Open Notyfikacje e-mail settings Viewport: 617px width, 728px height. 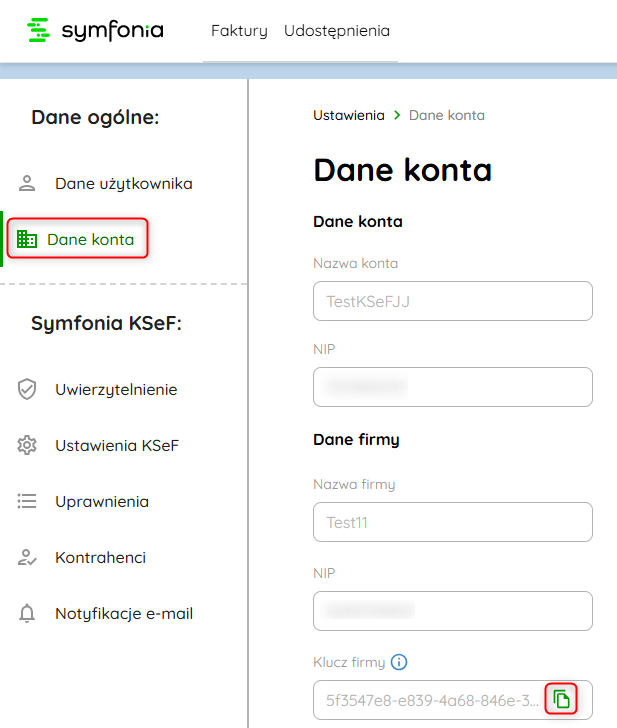(x=124, y=614)
